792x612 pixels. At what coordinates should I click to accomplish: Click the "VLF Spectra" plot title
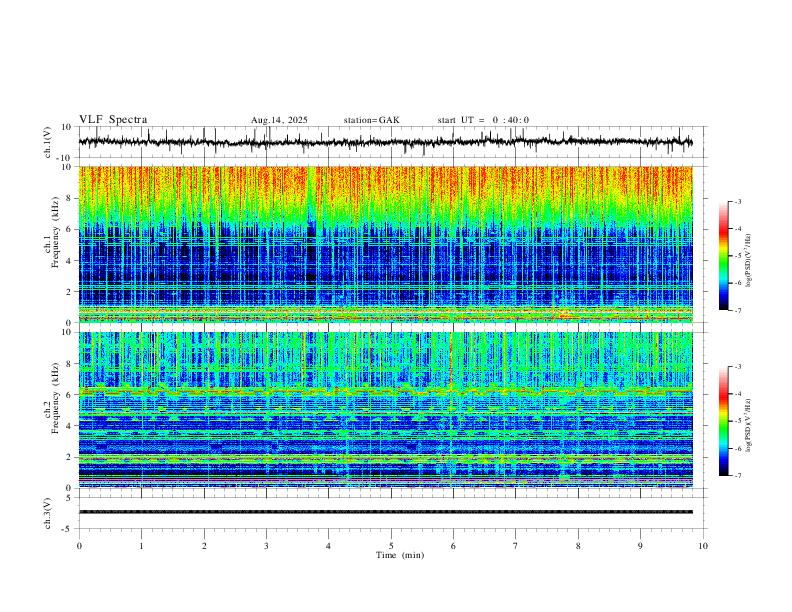(x=113, y=120)
